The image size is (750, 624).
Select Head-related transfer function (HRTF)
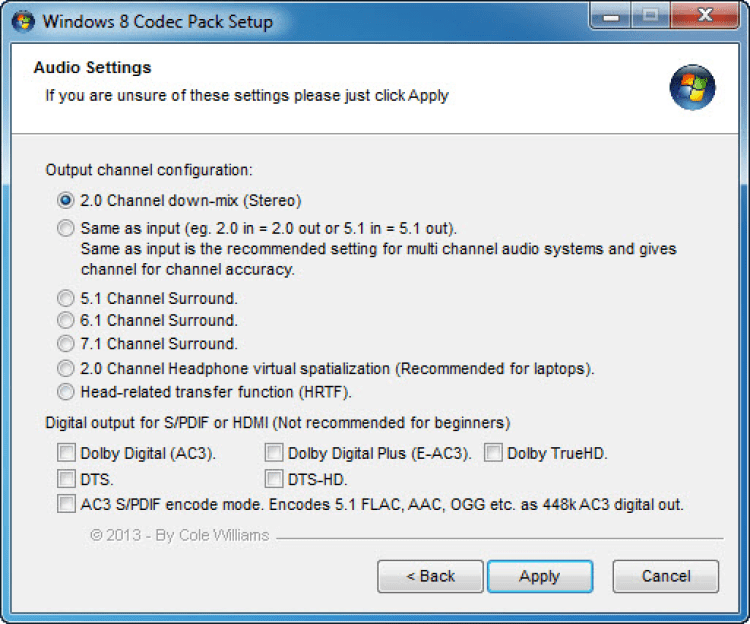click(x=66, y=391)
